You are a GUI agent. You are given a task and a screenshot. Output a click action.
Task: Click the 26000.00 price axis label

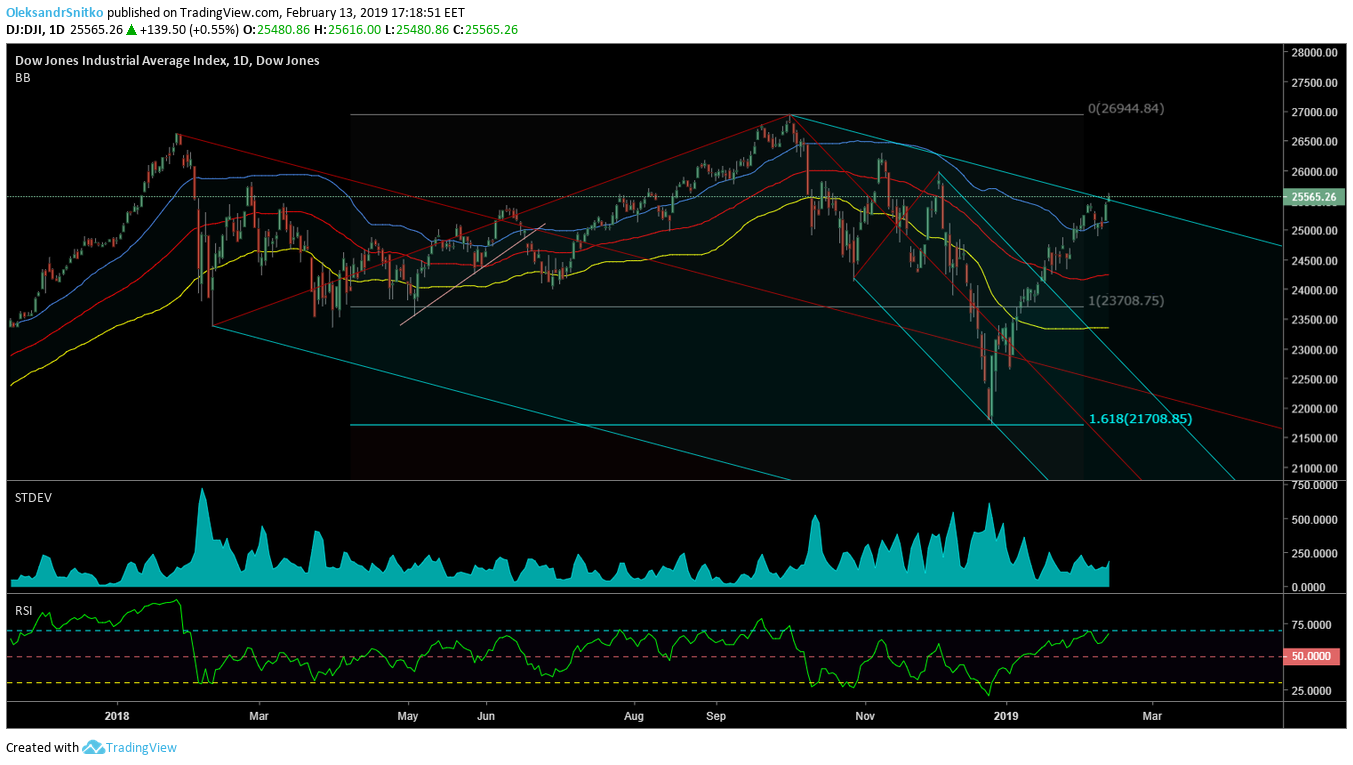(x=1314, y=172)
